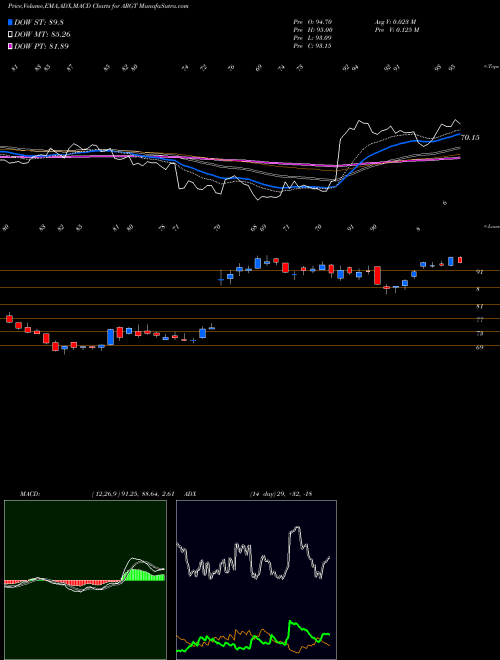Click the ADX panel label
500x660 pixels.
[191, 494]
